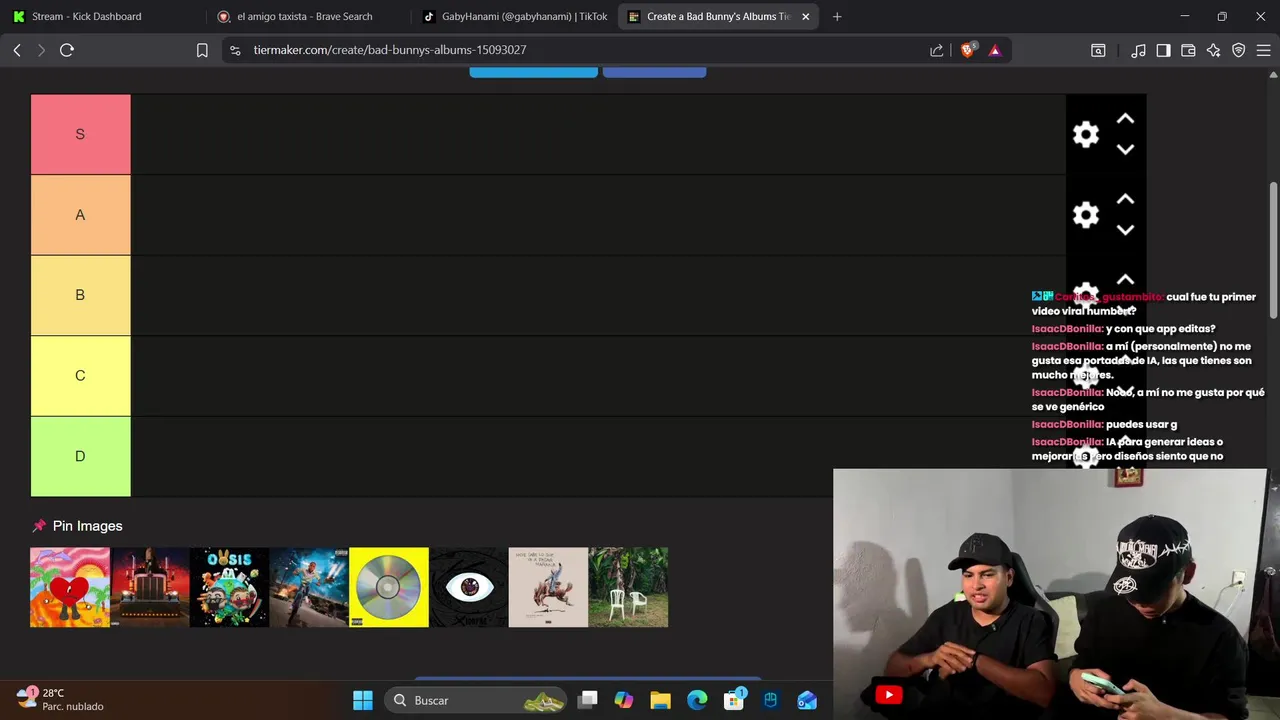Viewport: 1280px width, 720px height.
Task: Pick the white plastic chairs album cover
Action: coord(628,587)
